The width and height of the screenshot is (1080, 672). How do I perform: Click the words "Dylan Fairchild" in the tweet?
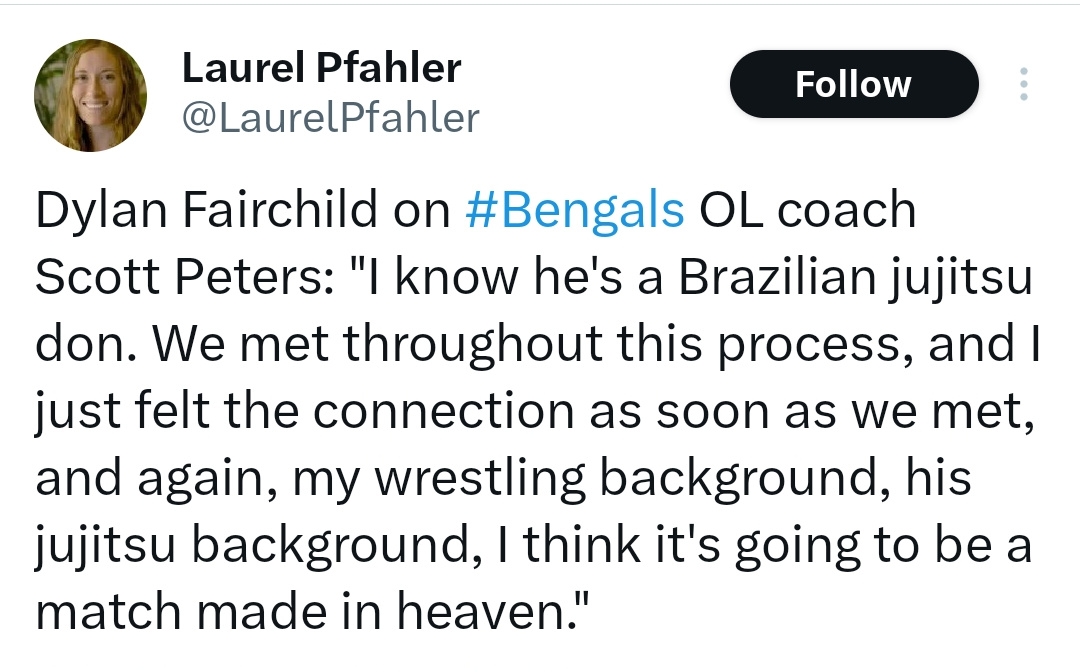(207, 210)
